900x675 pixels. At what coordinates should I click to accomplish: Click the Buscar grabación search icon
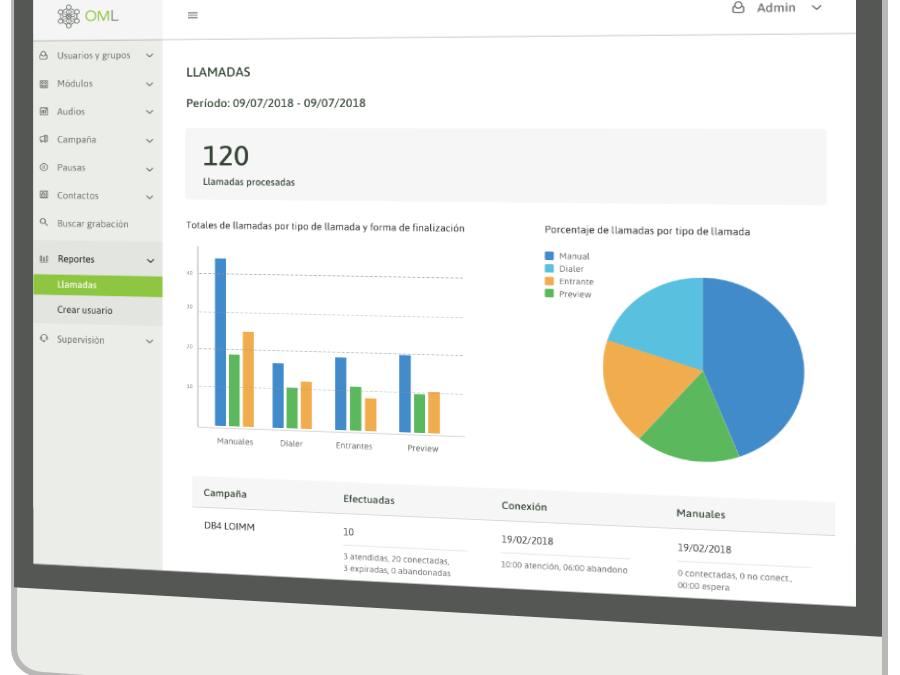[x=44, y=223]
